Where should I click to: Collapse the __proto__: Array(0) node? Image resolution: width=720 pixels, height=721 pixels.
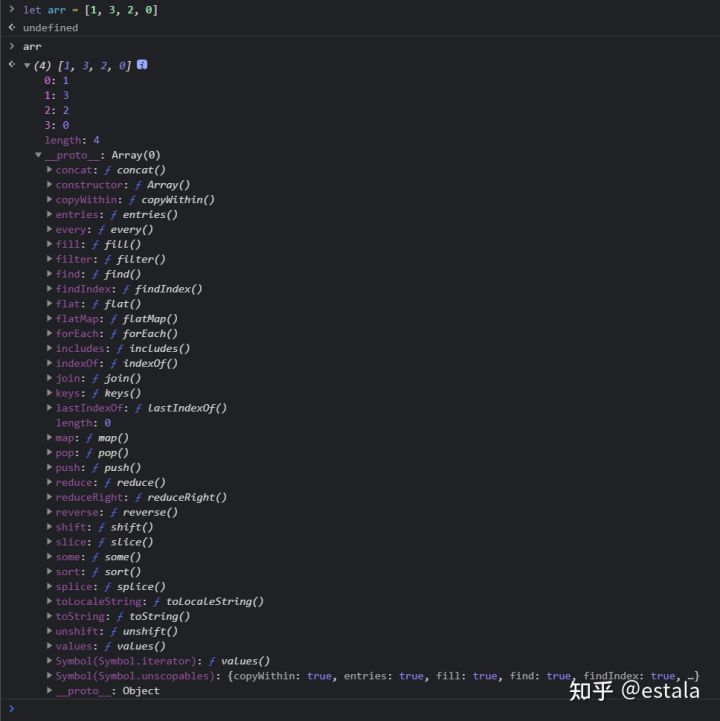click(x=39, y=155)
